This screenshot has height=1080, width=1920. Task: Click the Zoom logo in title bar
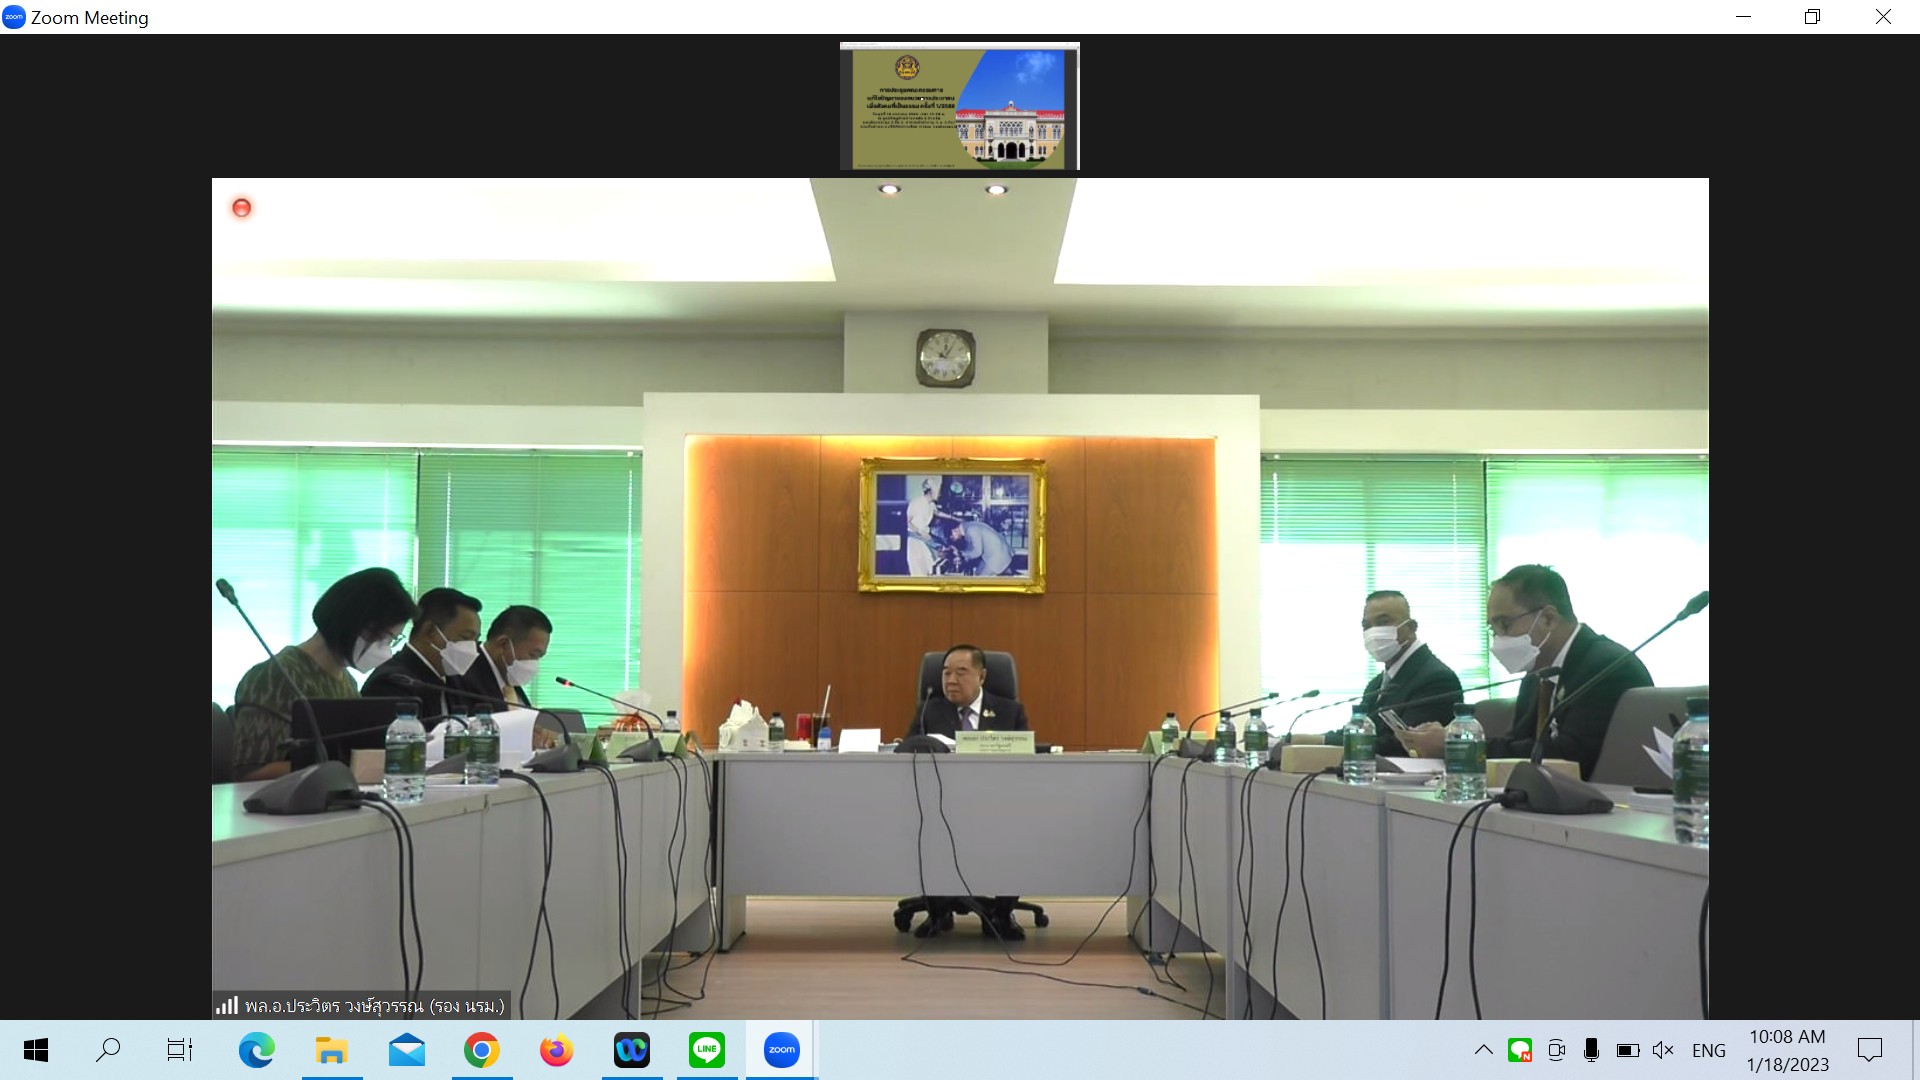(14, 17)
